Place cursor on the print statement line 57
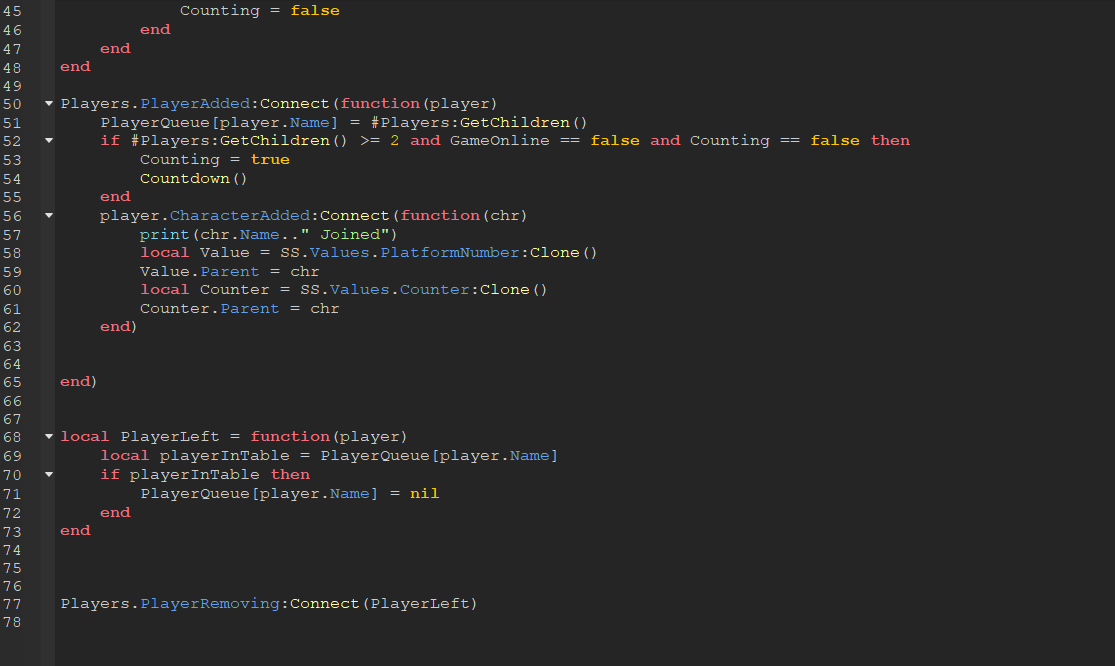The width and height of the screenshot is (1115, 666). click(x=164, y=233)
